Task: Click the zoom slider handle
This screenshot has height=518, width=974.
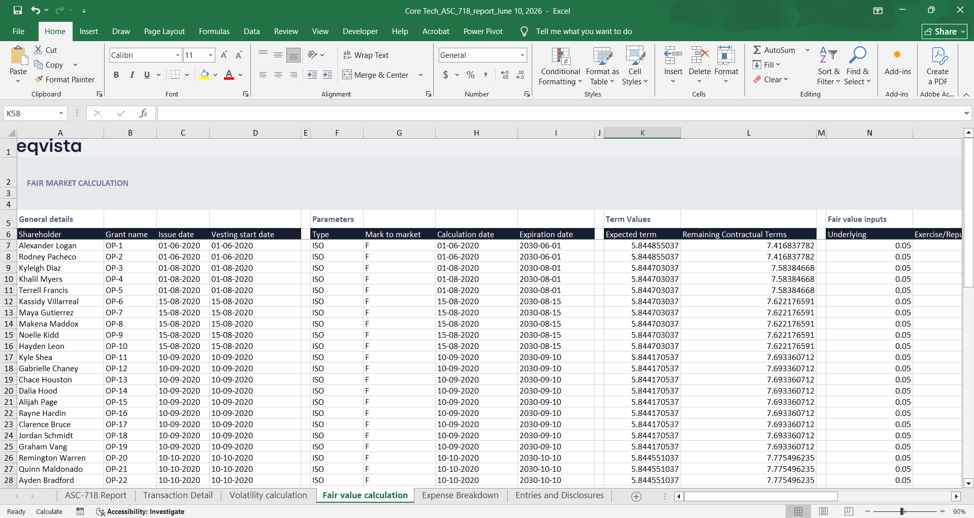Action: point(902,511)
